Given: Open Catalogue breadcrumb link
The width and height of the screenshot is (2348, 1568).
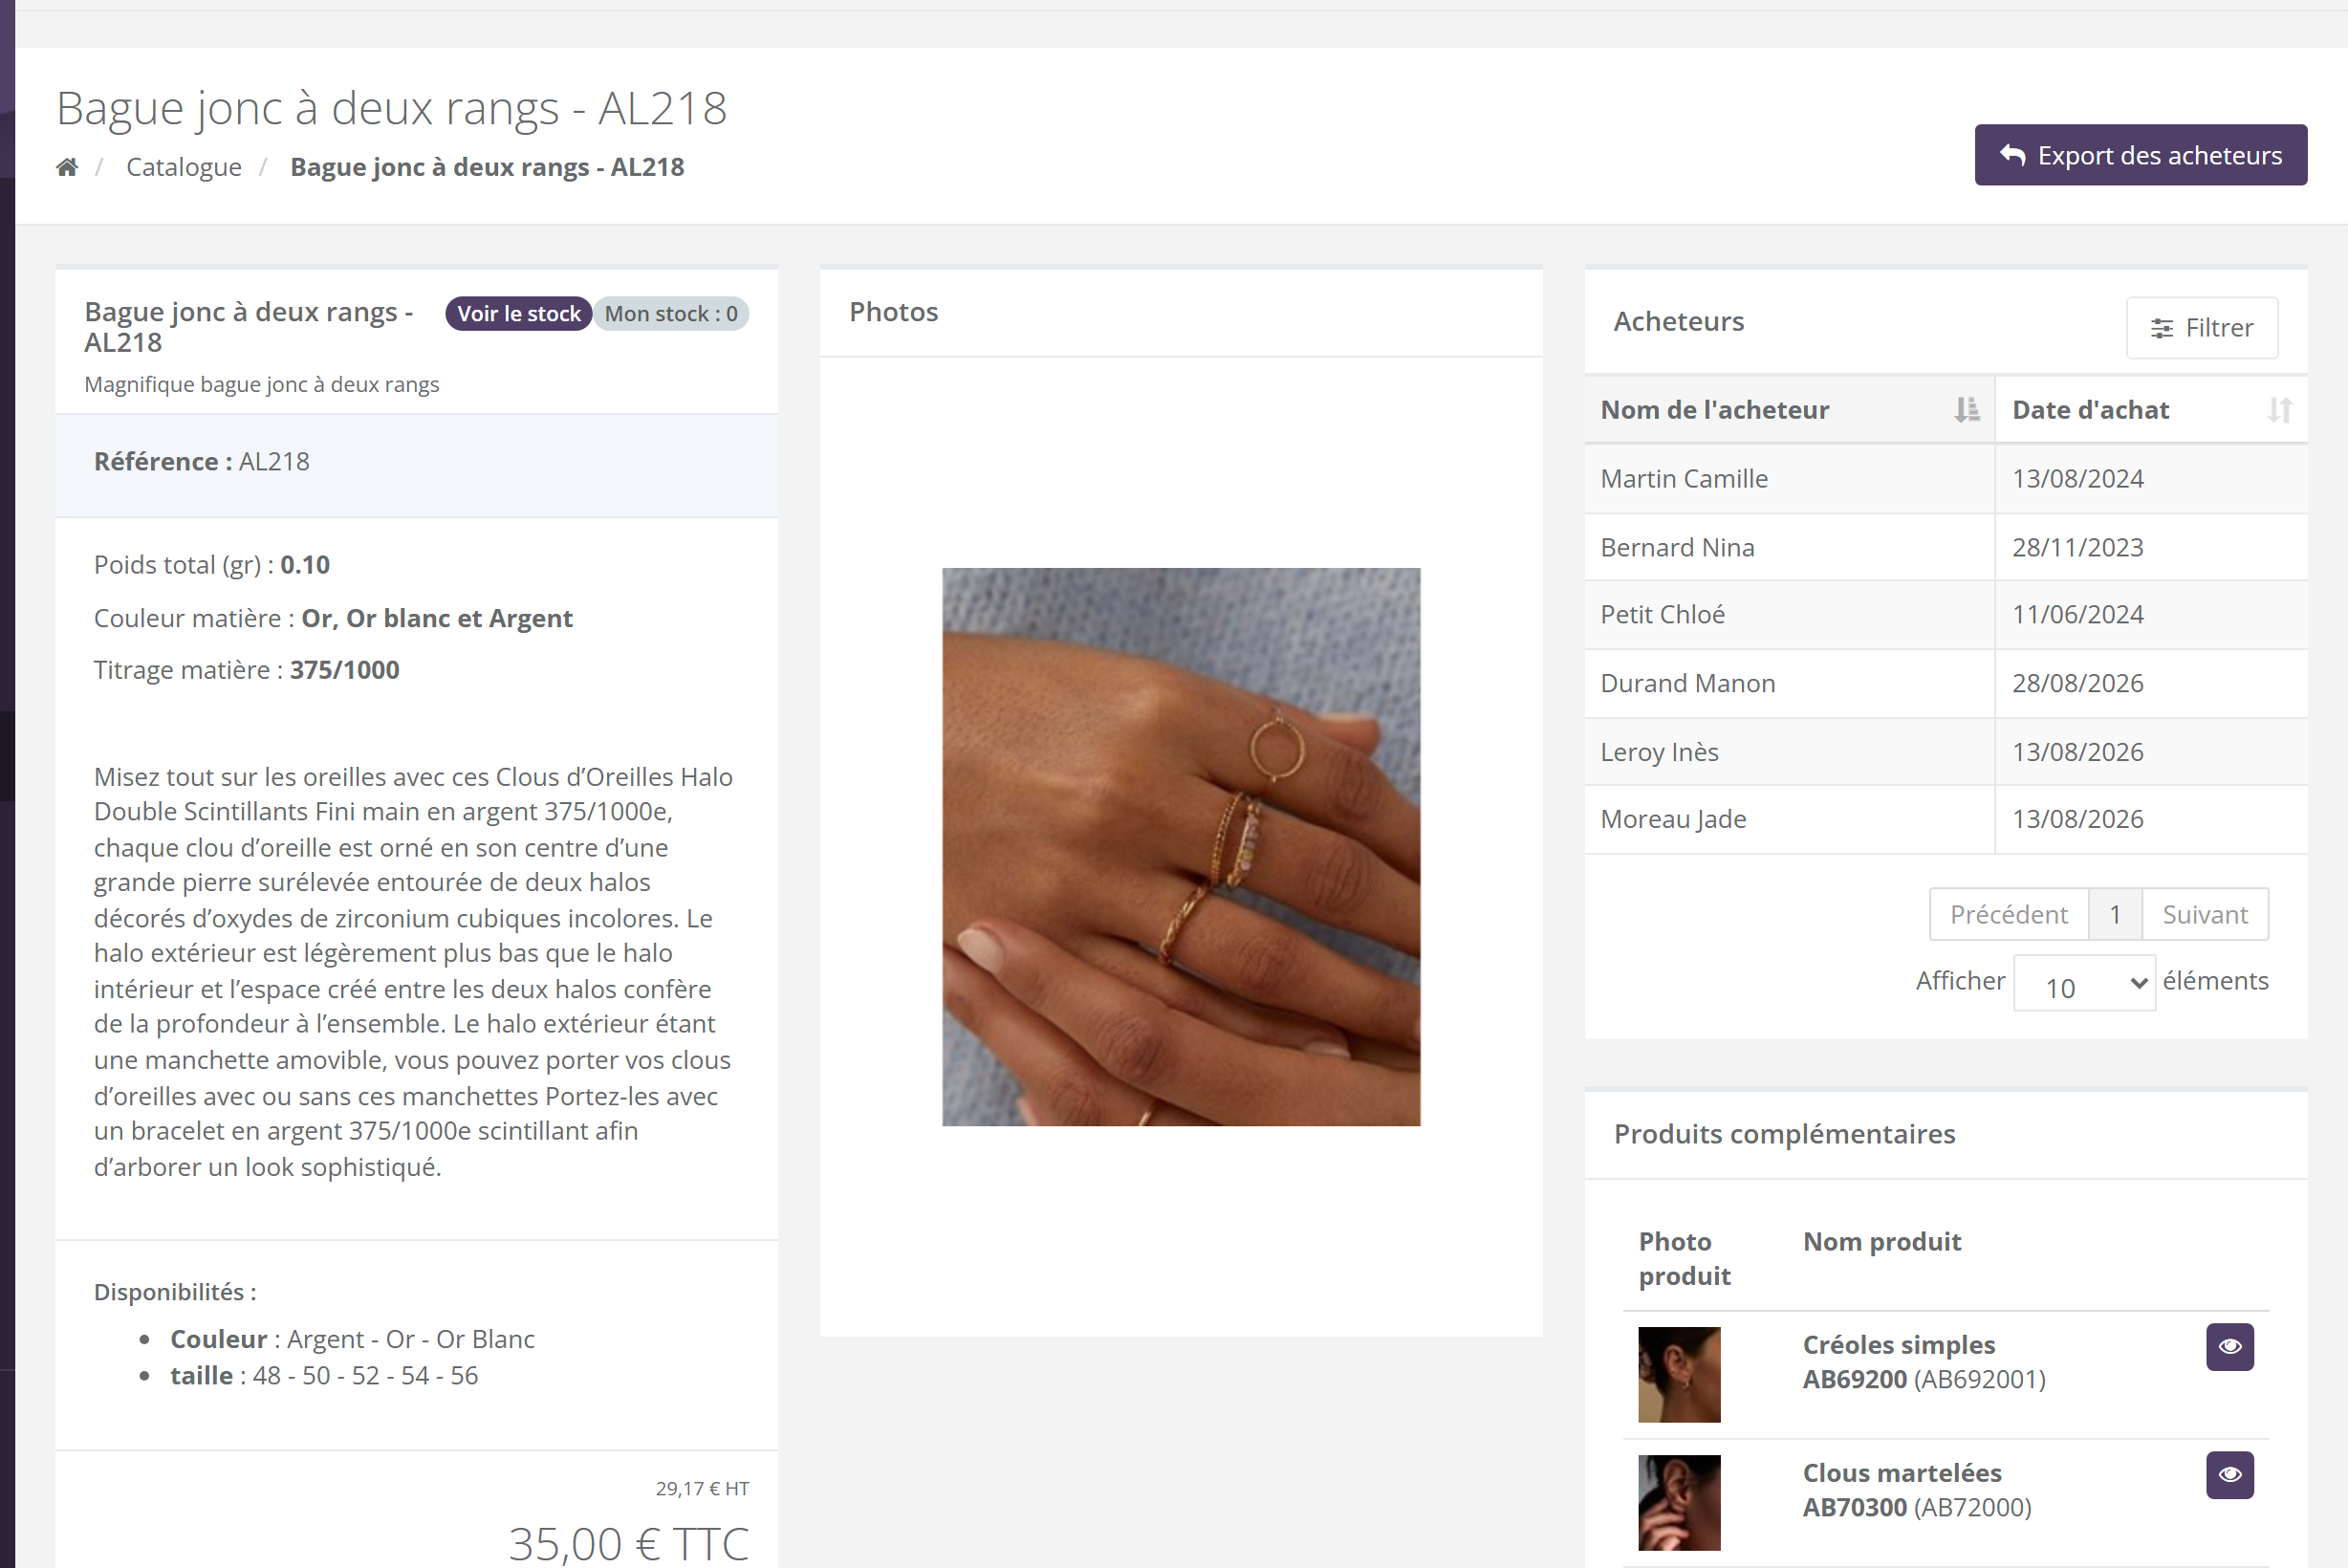Looking at the screenshot, I should click(184, 167).
